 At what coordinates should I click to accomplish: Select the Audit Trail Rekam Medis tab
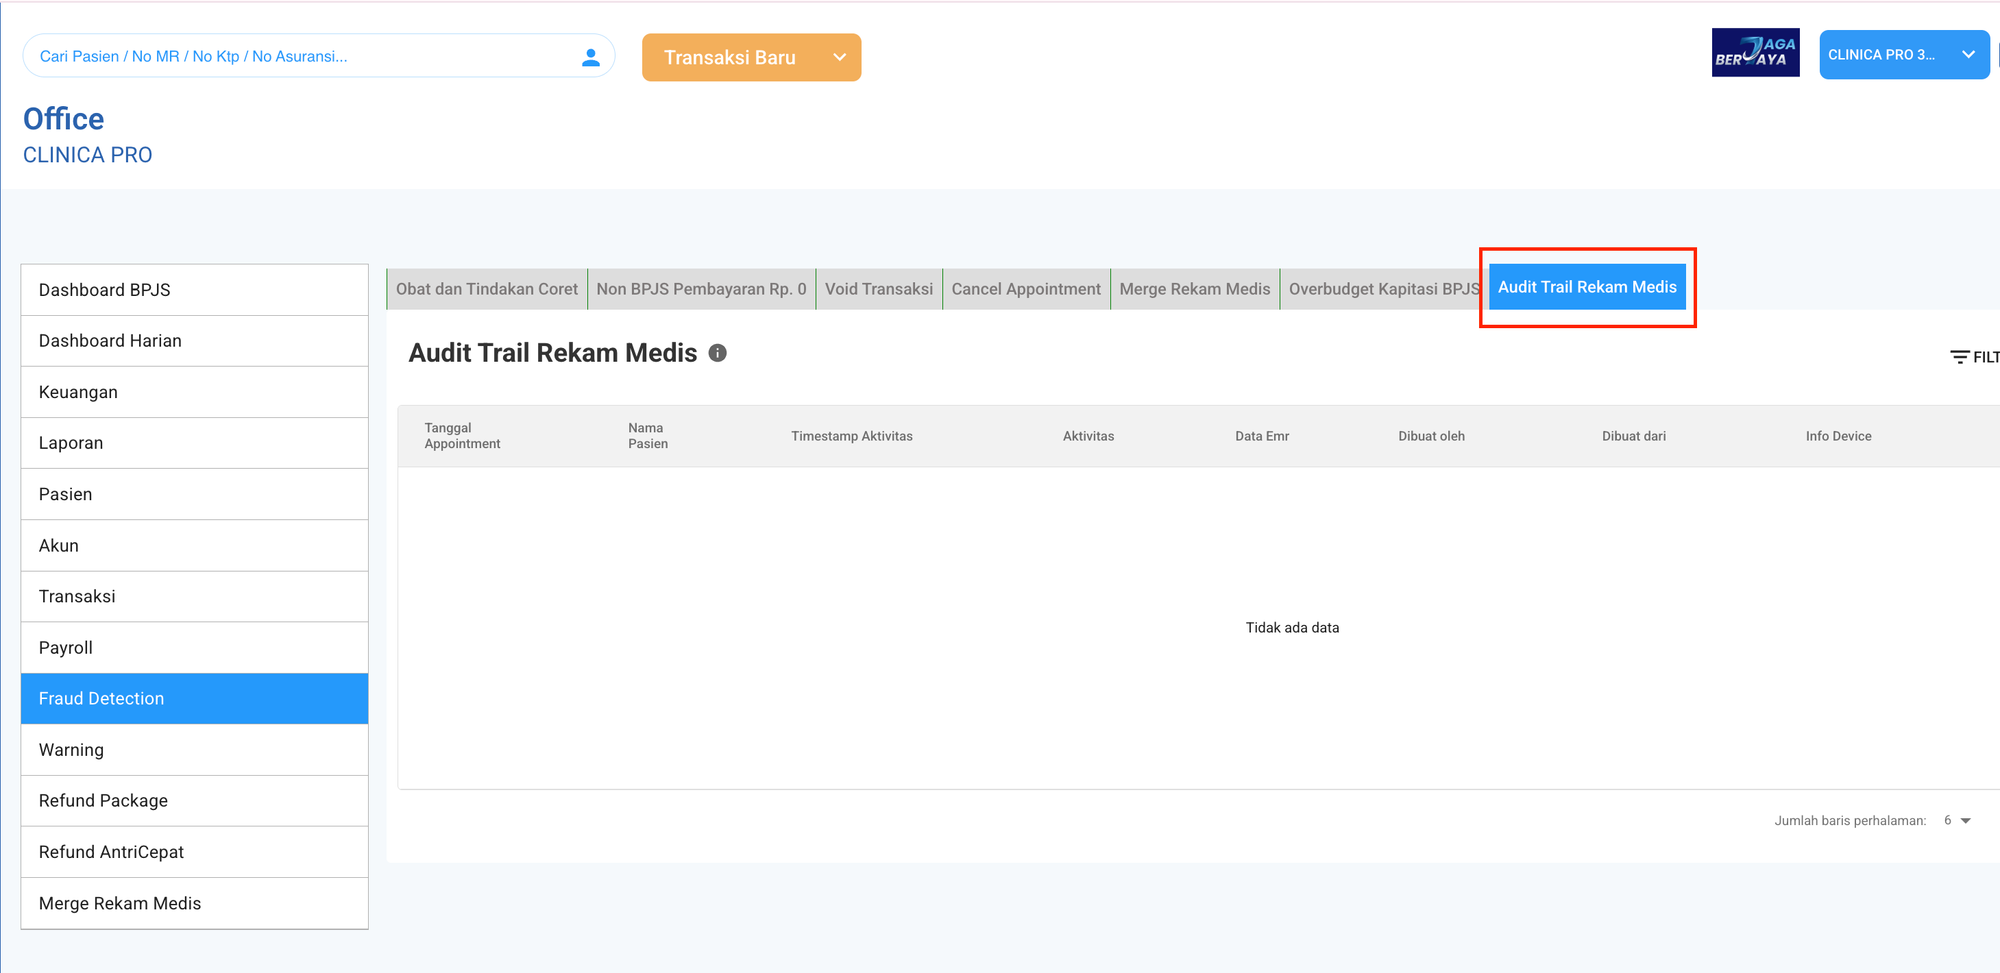click(1586, 287)
